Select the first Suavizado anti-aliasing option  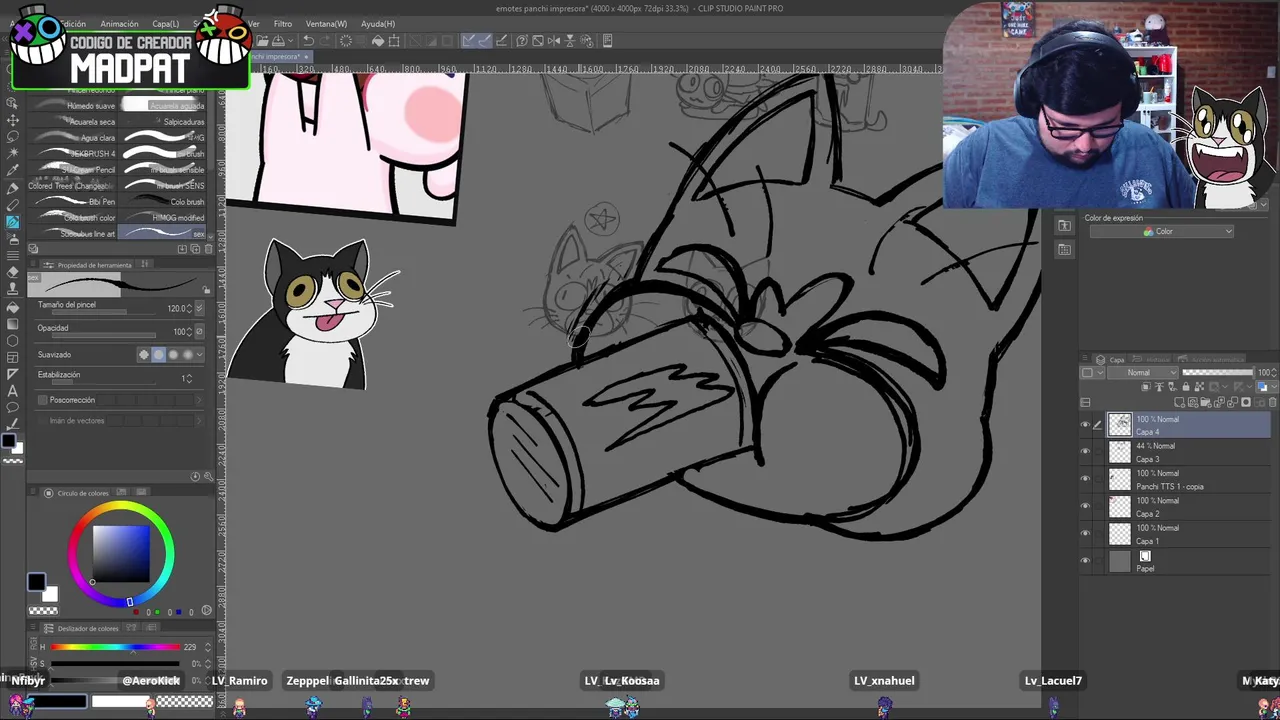[x=144, y=355]
